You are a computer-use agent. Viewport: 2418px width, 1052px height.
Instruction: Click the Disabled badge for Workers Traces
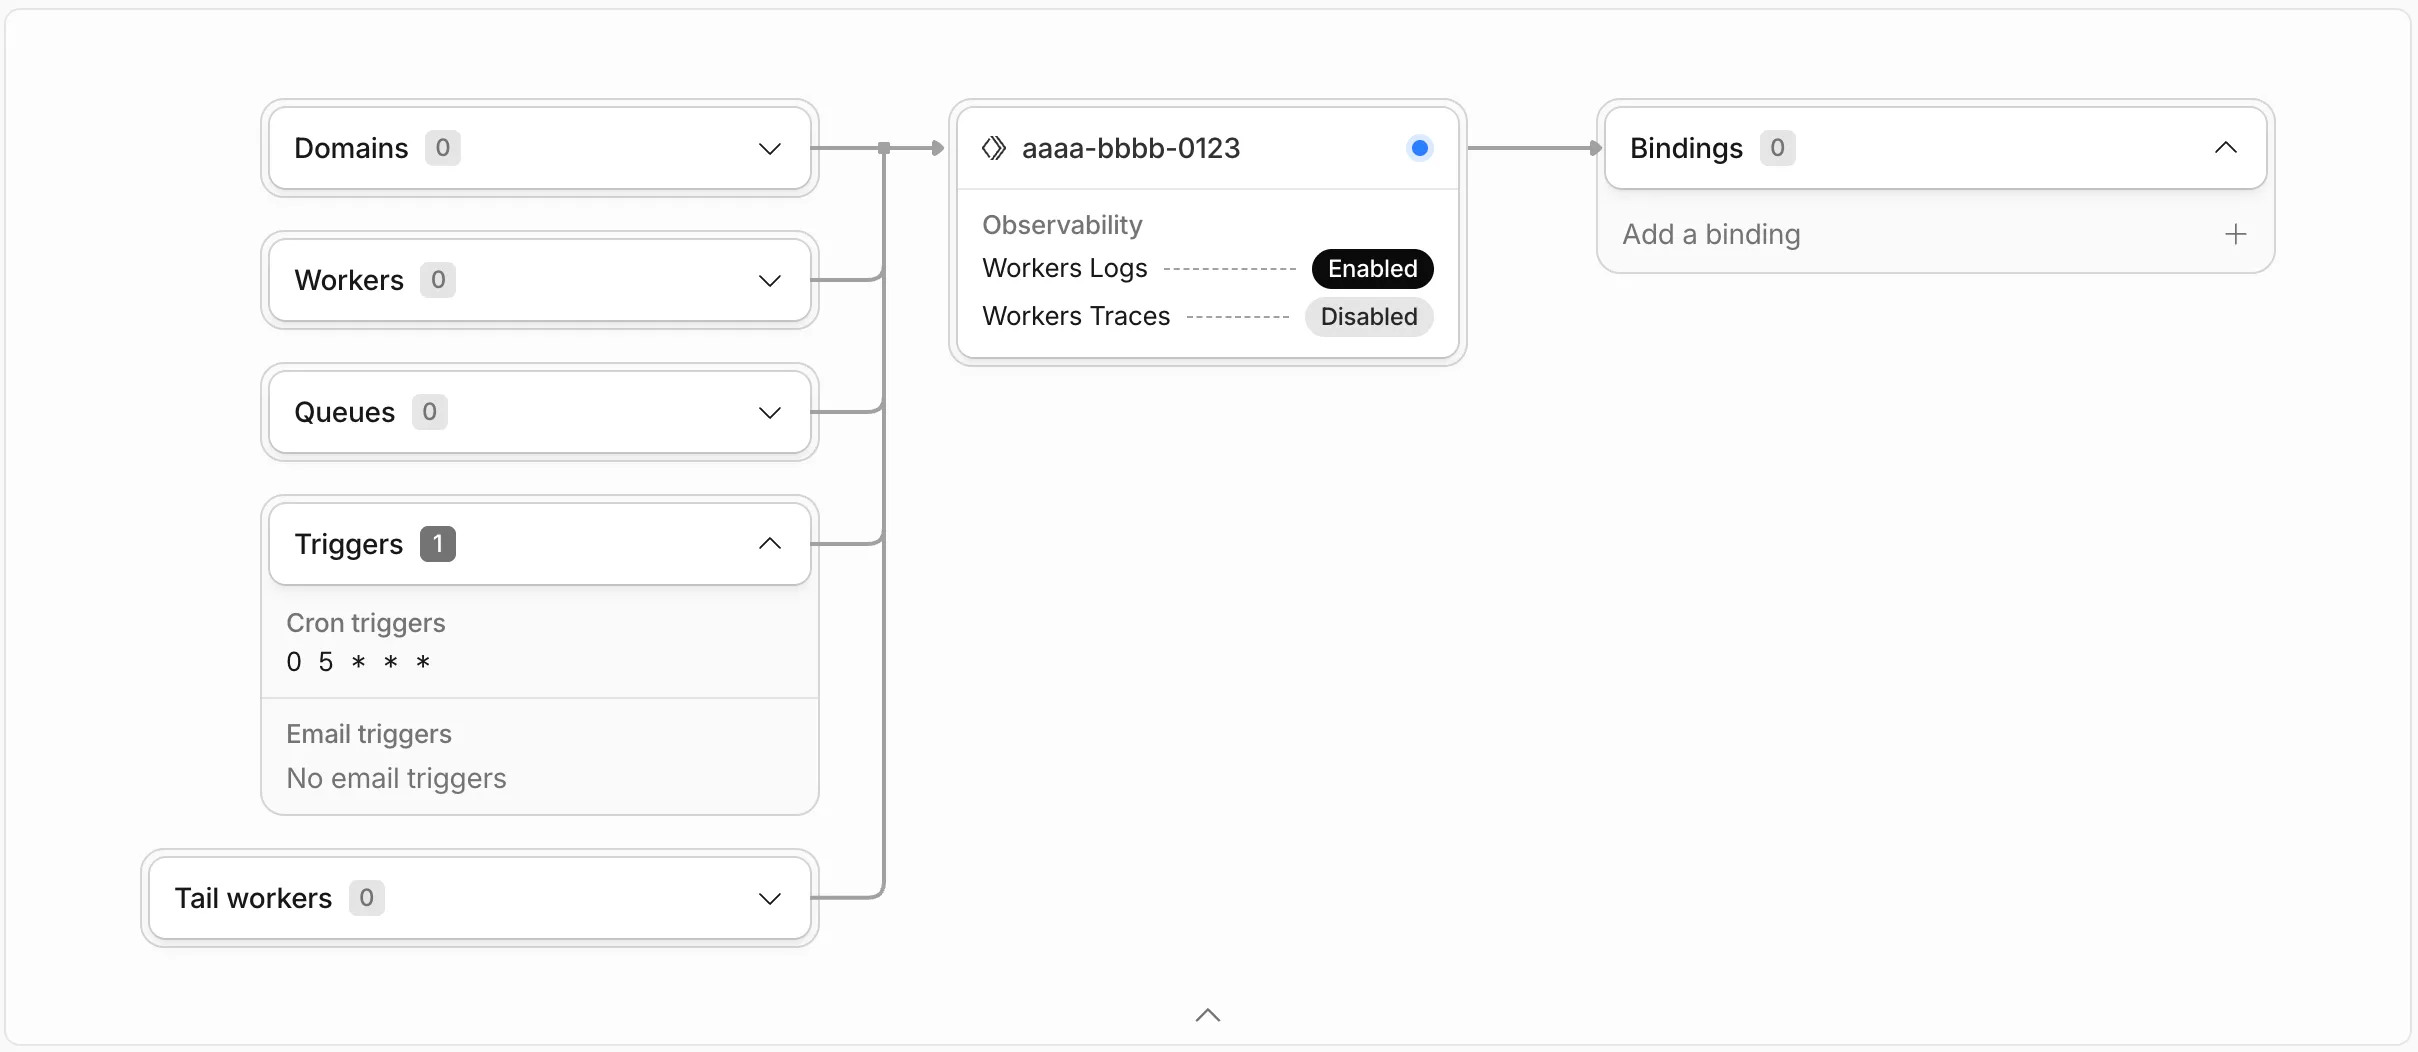[x=1369, y=316]
